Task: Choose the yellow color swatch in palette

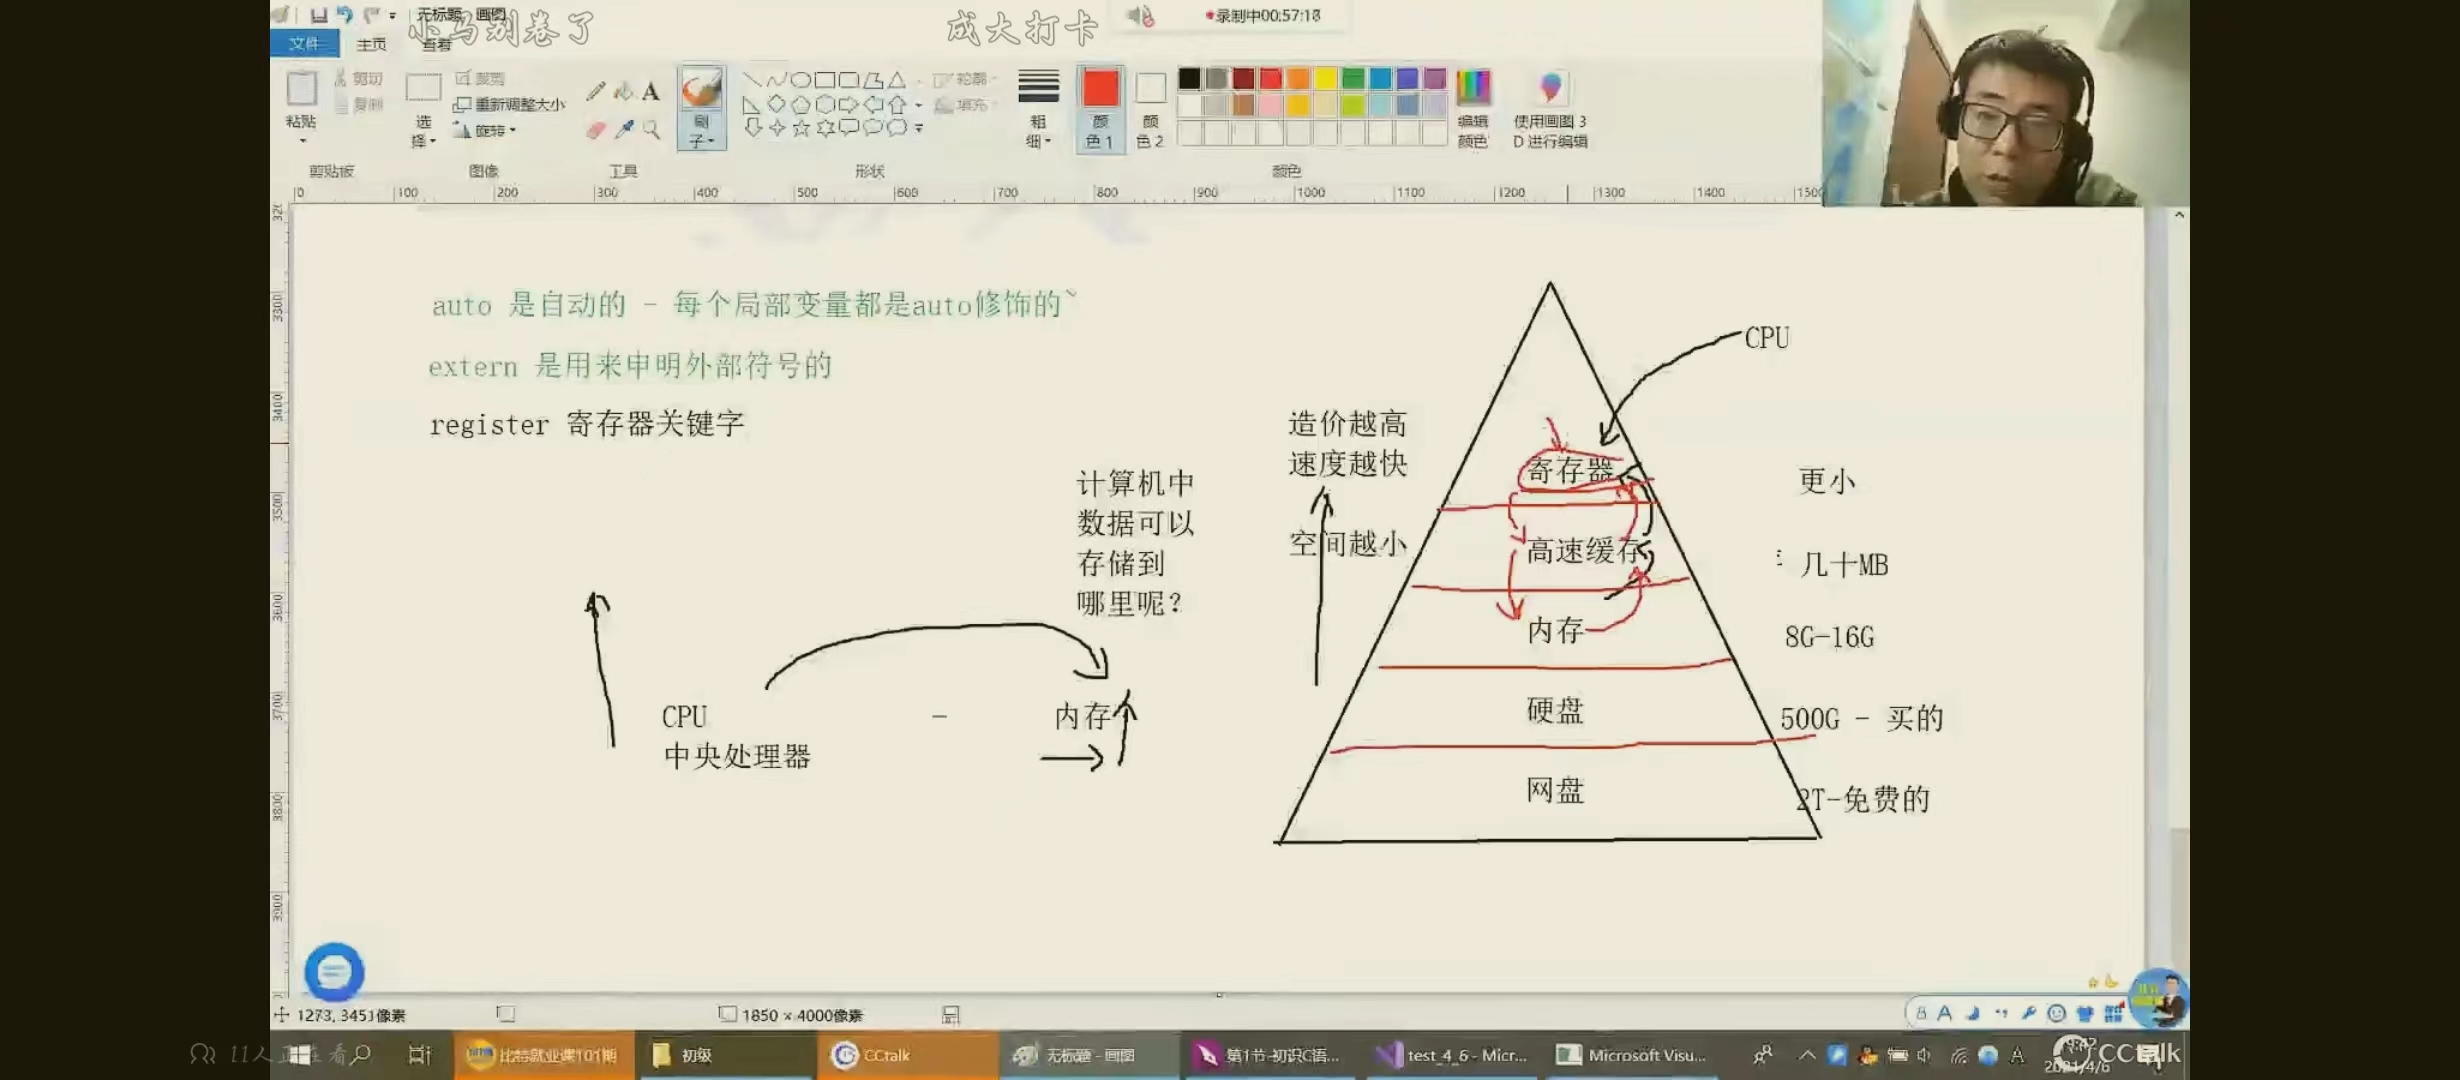Action: (1326, 78)
